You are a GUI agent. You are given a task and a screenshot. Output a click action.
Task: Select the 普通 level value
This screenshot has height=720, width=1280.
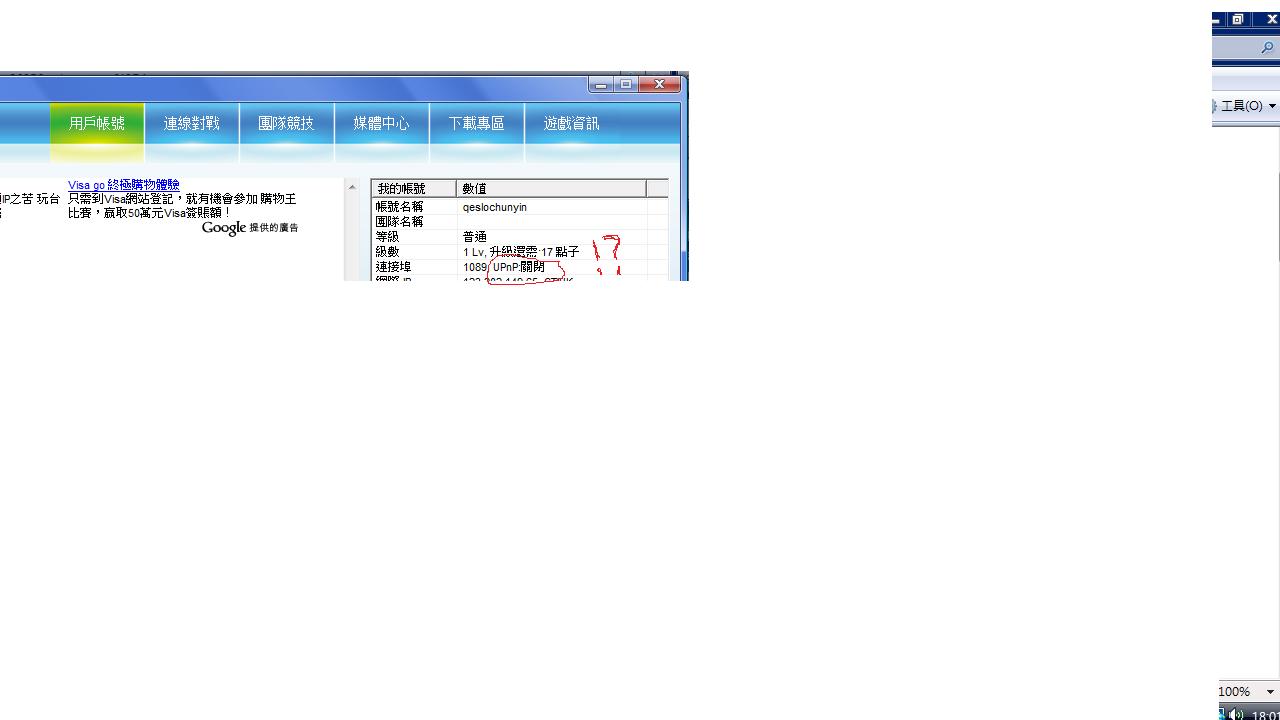[475, 237]
